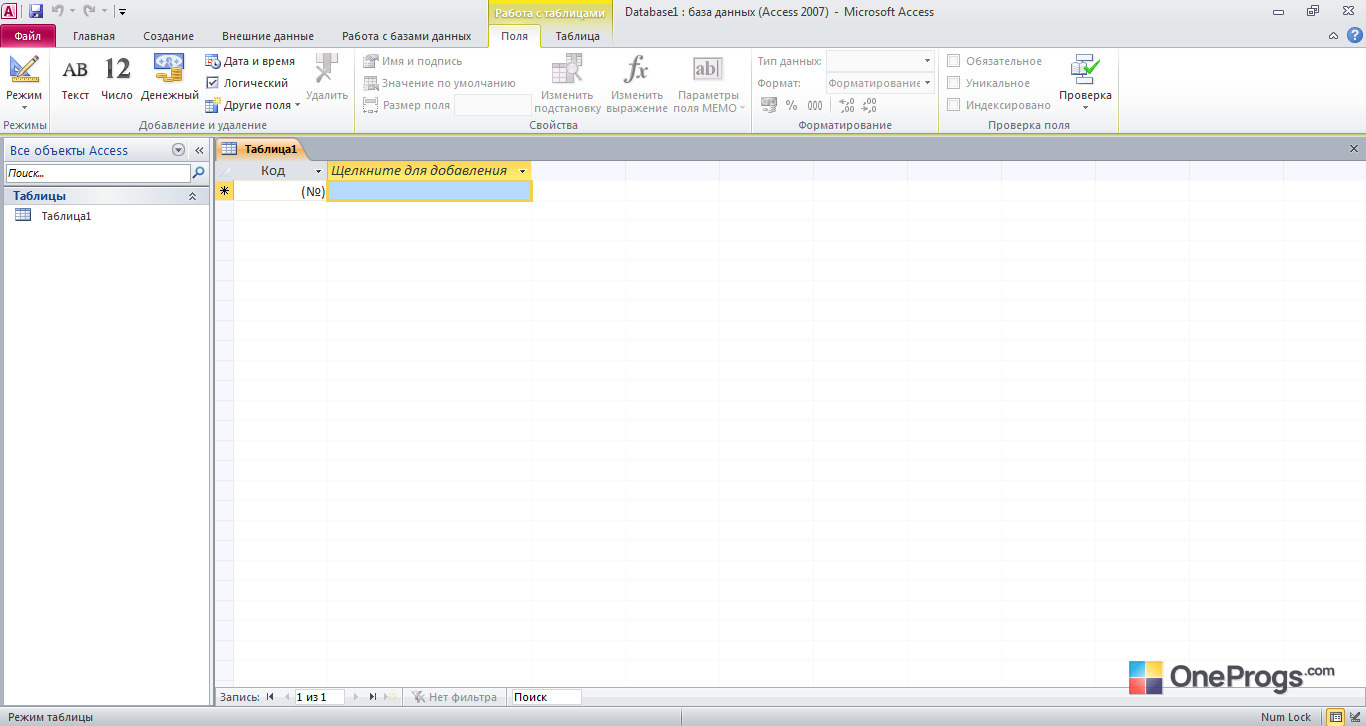Click the Размер поля input box
The image size is (1366, 726).
pos(493,105)
